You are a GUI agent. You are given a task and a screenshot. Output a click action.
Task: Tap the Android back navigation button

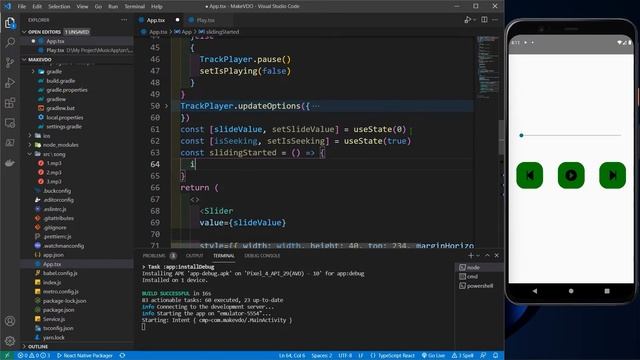535,291
